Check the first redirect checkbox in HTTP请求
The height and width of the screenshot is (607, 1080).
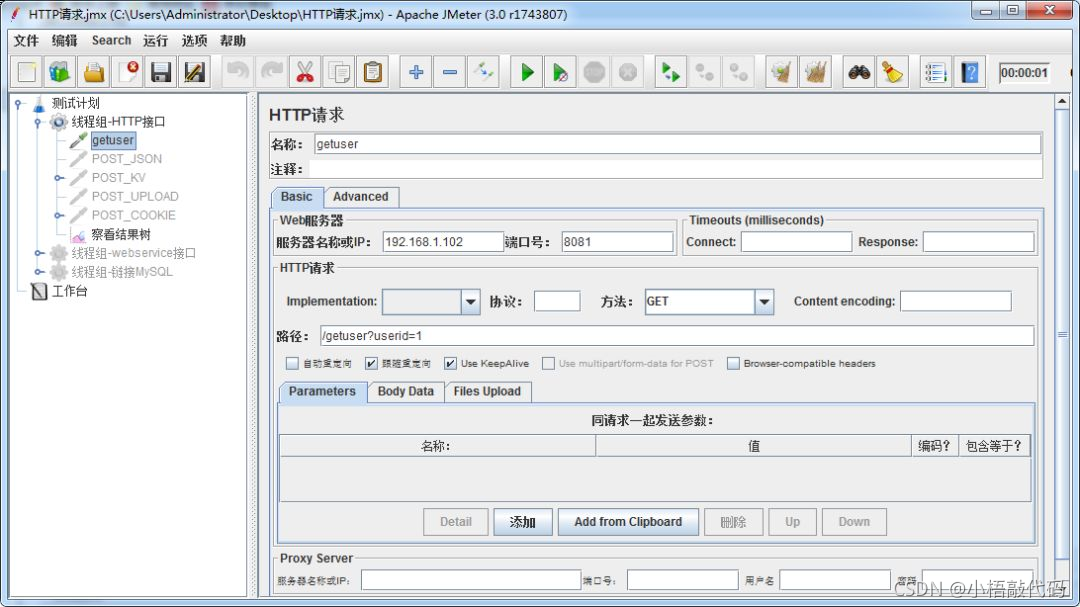(292, 363)
